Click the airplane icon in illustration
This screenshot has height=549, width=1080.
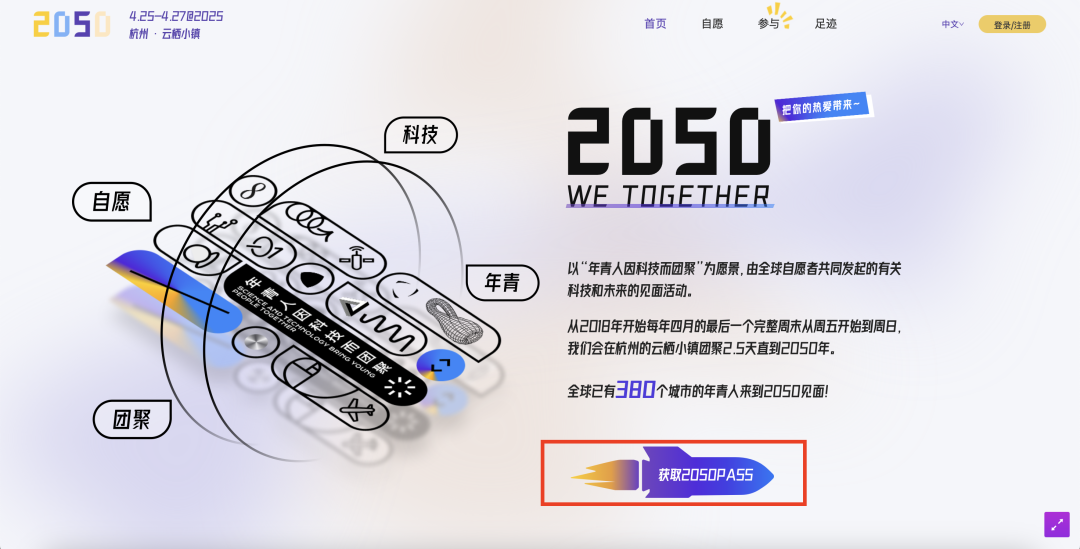click(358, 412)
